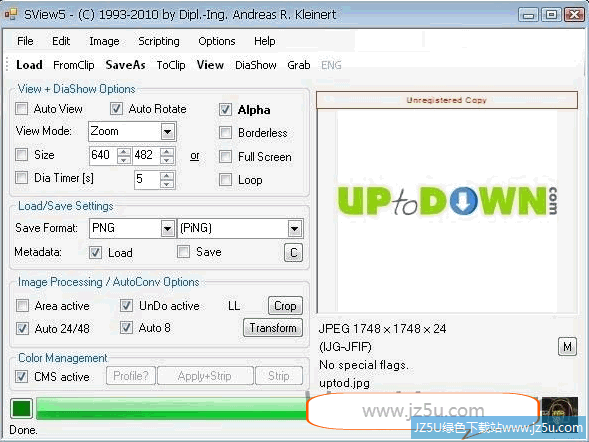Open the Edit menu
Screen dimensions: 589x442
coord(61,41)
